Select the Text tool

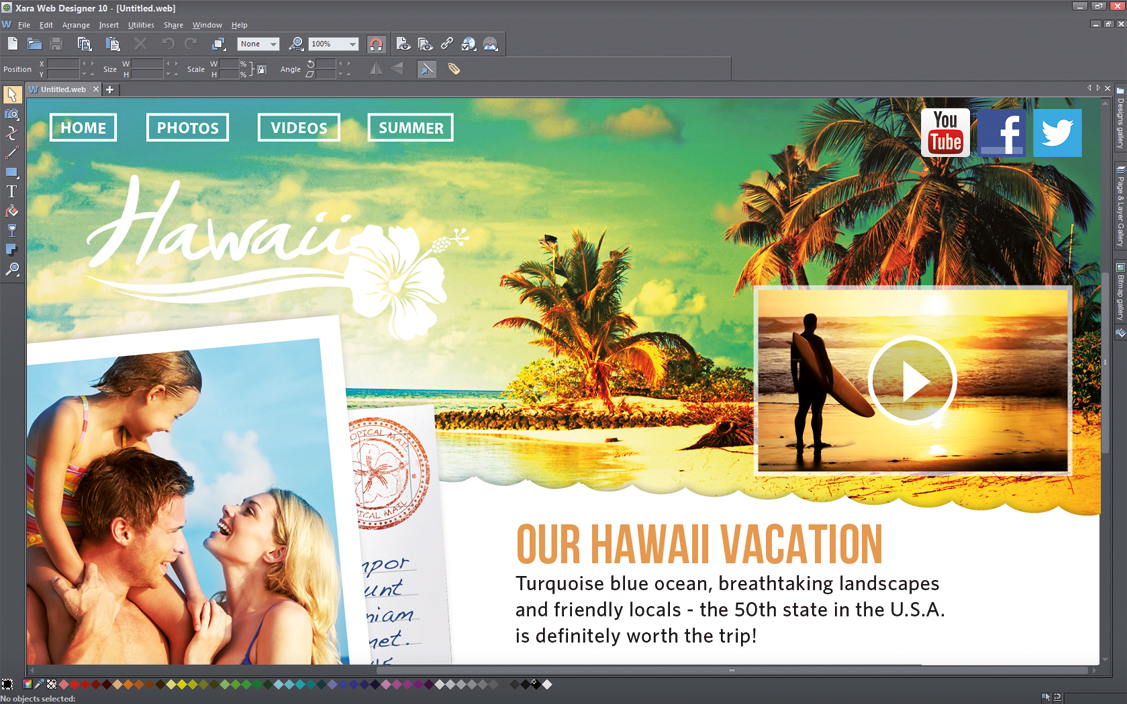click(12, 191)
